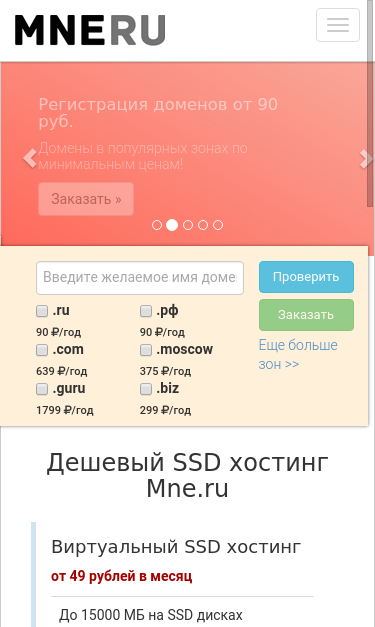Check the .moscow domain checkbox
This screenshot has height=627, width=375.
tap(146, 350)
